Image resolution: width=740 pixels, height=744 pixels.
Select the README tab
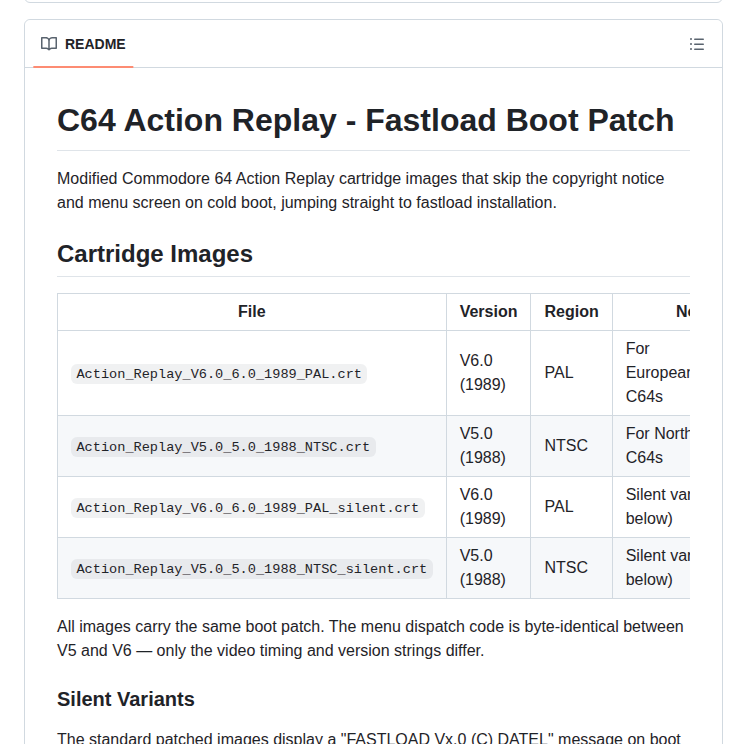[x=83, y=44]
